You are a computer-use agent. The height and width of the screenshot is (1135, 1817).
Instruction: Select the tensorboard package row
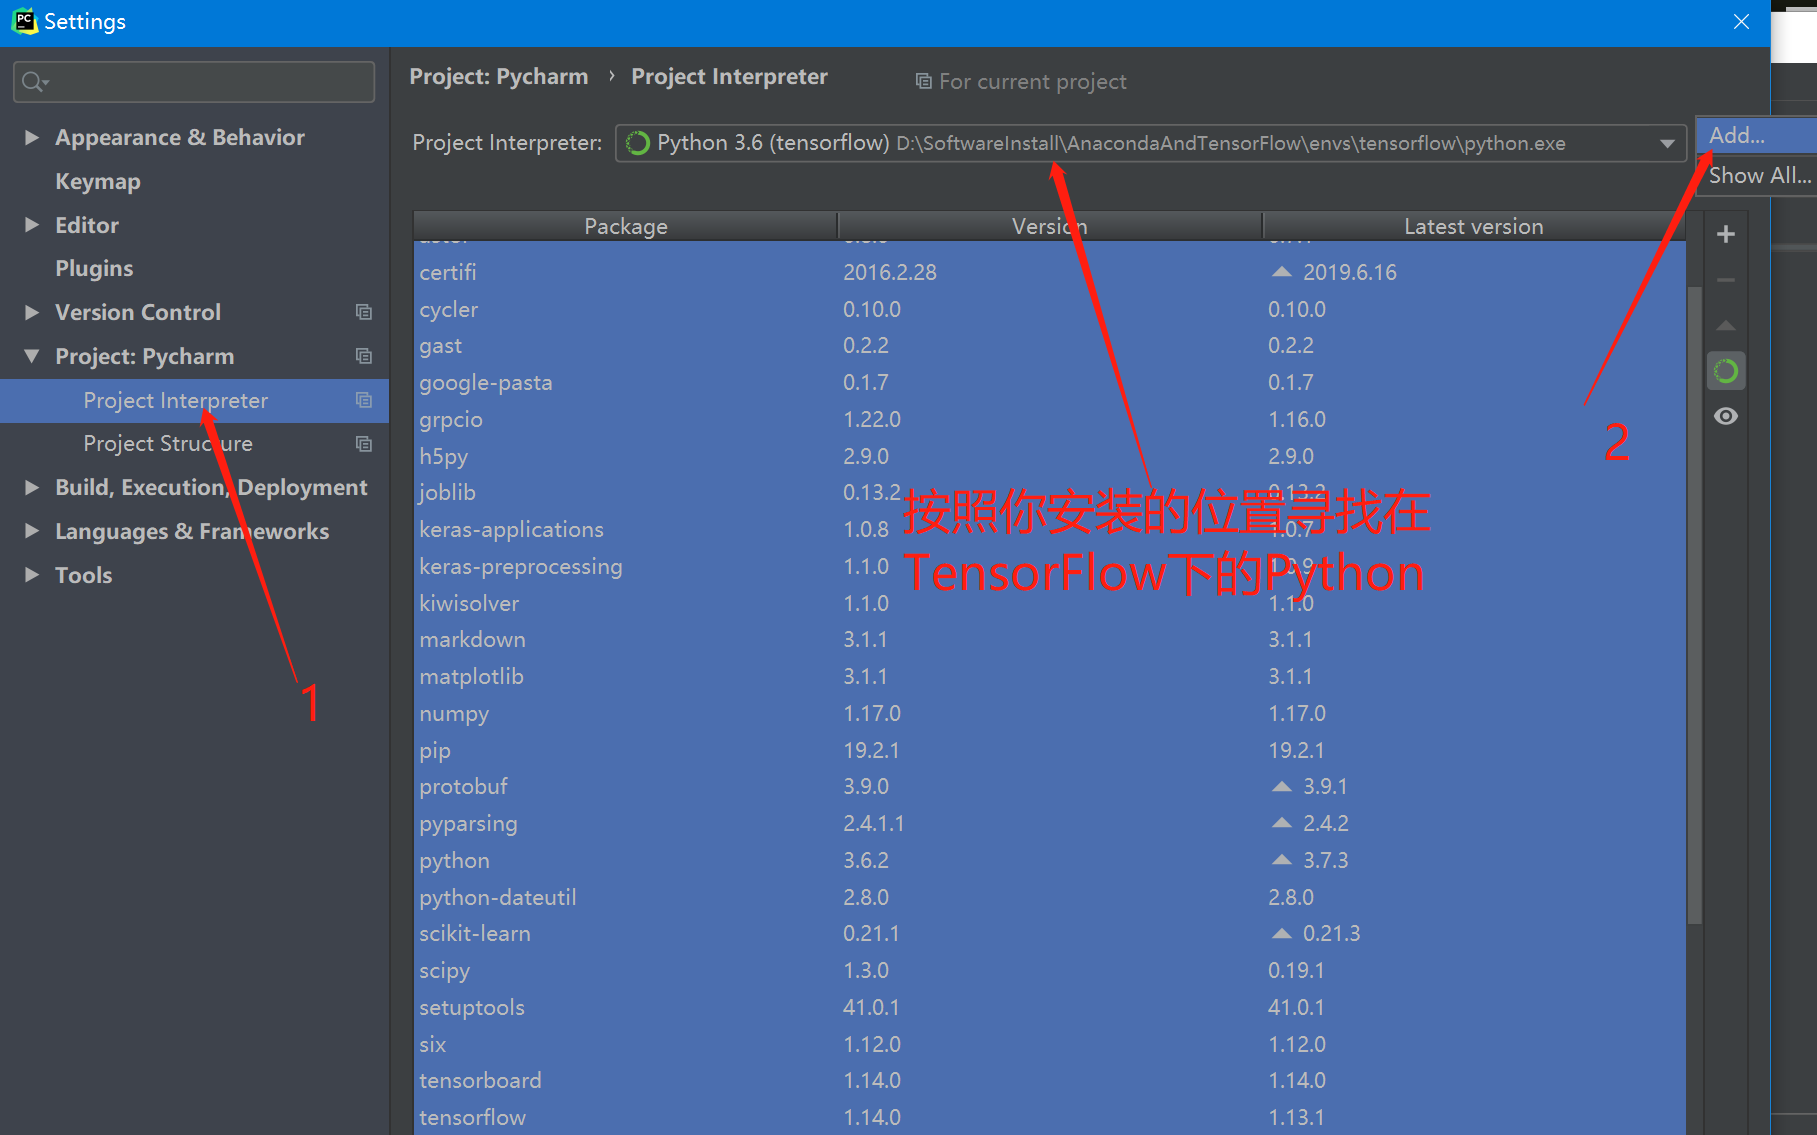coord(1049,1081)
